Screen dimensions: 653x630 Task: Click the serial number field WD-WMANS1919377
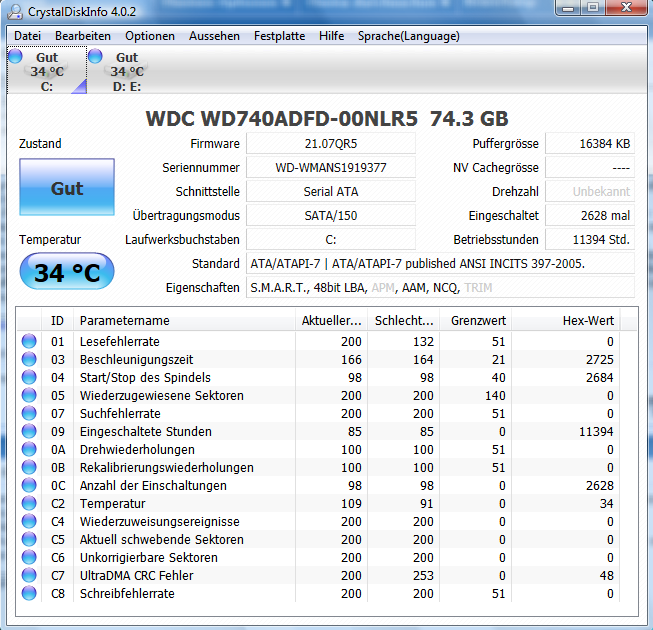point(331,168)
